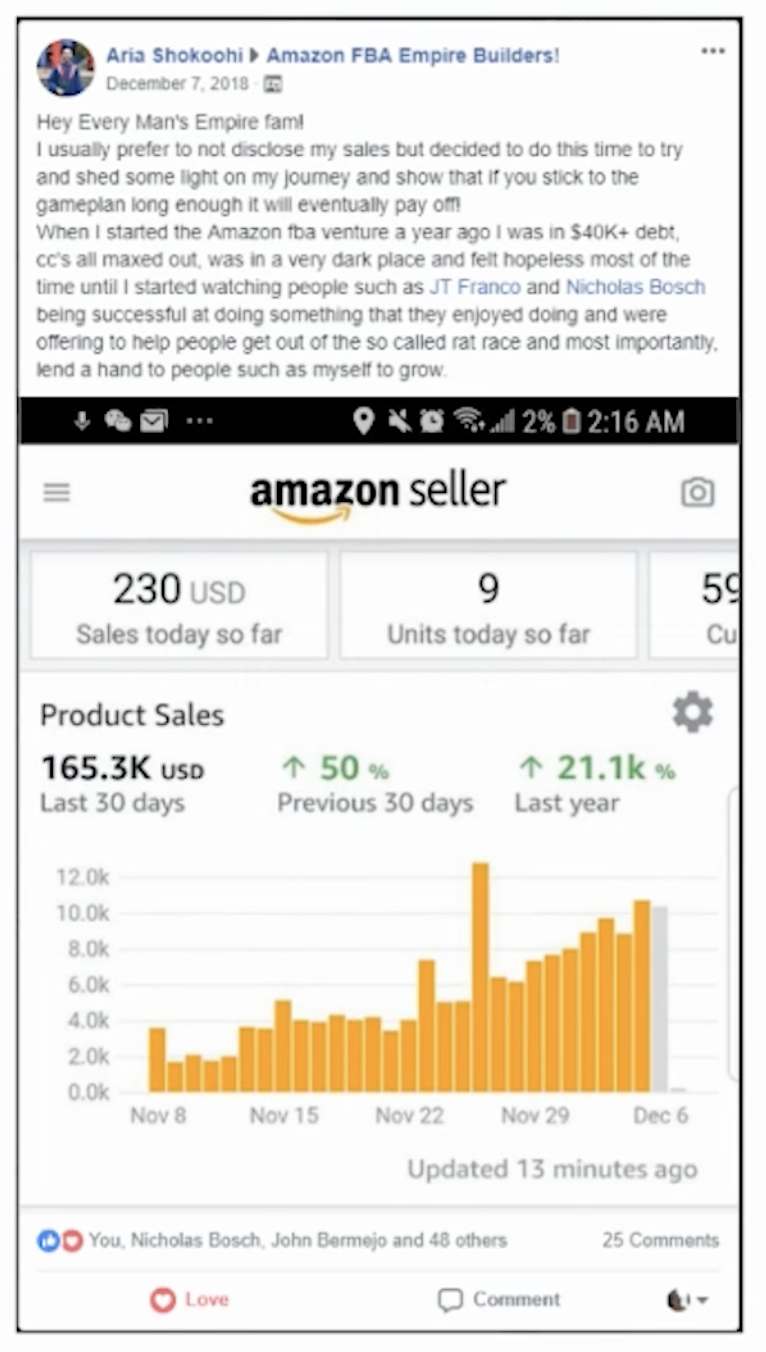Click the Love reaction button

click(190, 1299)
